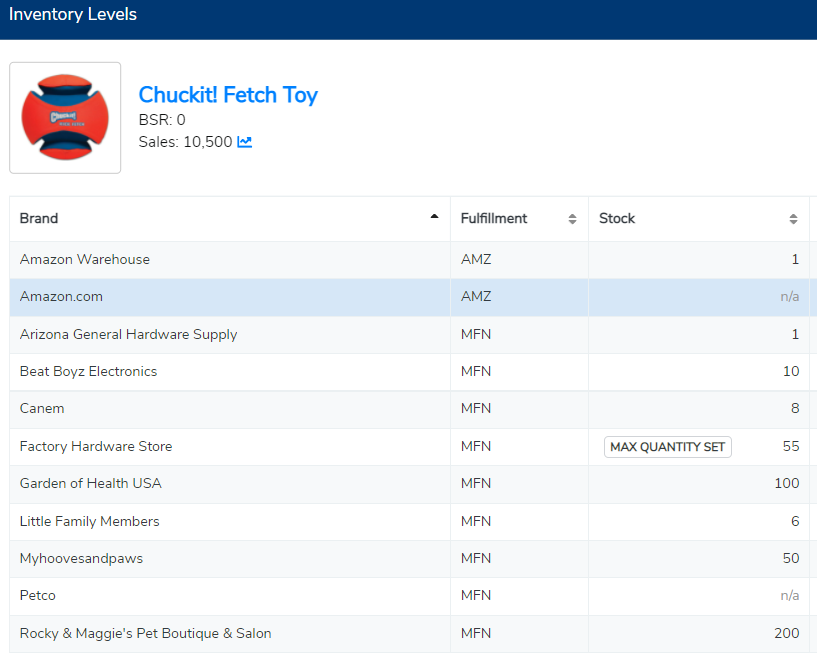Click MFN fulfillment for Myhoovesandpaws

(x=476, y=559)
